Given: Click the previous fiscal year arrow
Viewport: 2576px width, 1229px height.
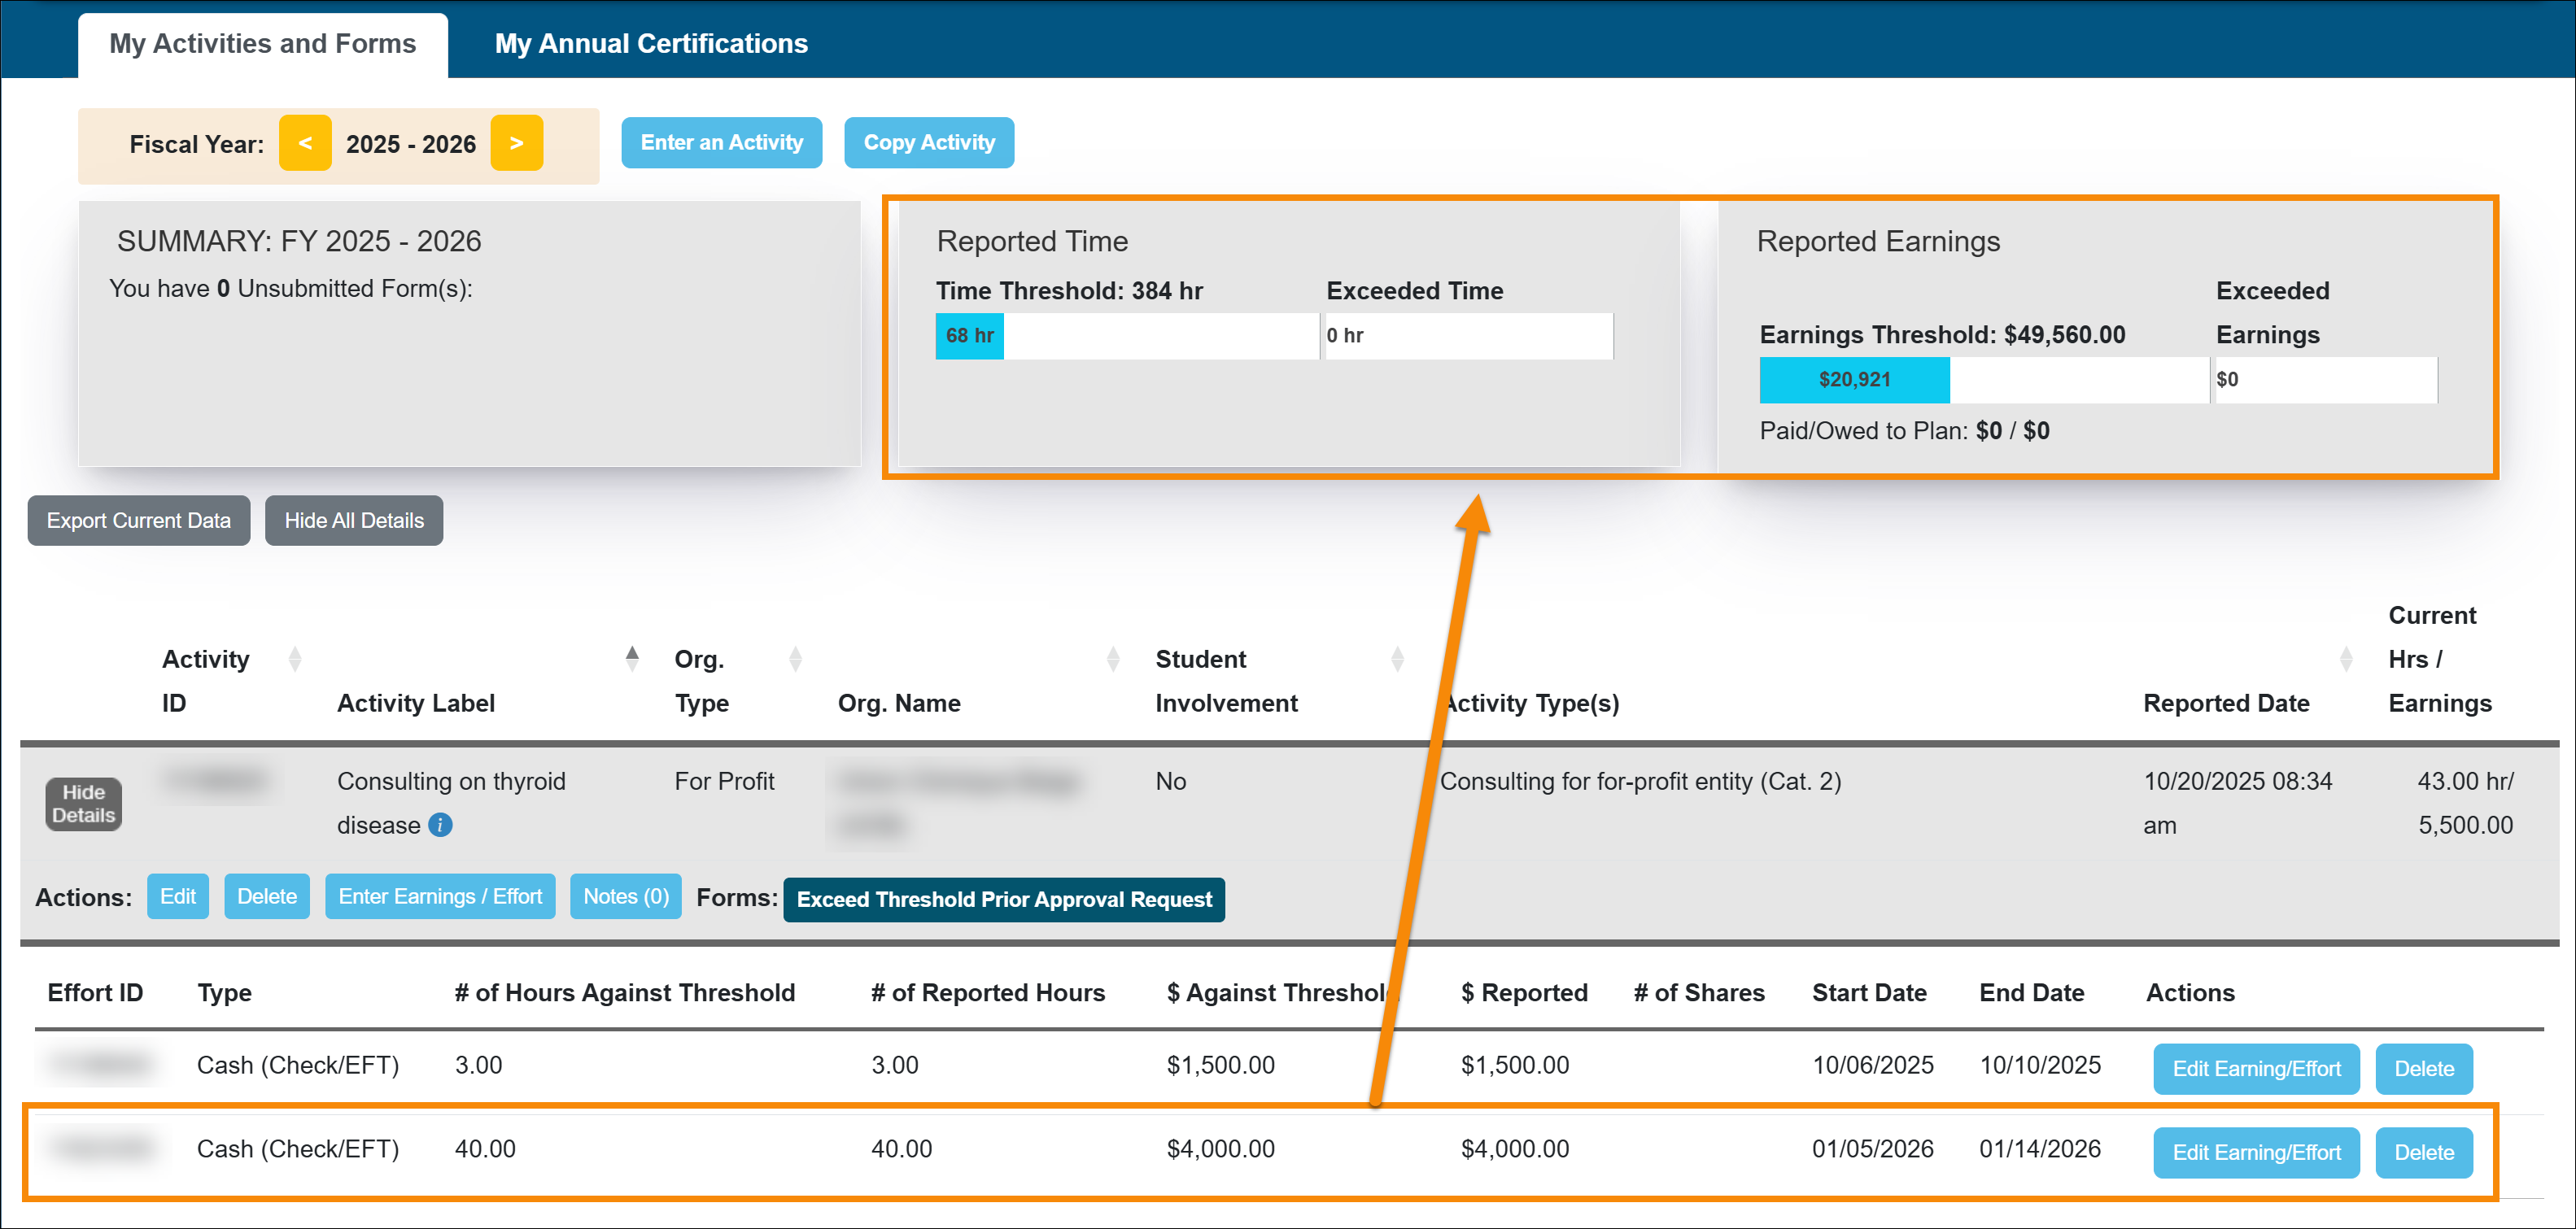Looking at the screenshot, I should [305, 143].
